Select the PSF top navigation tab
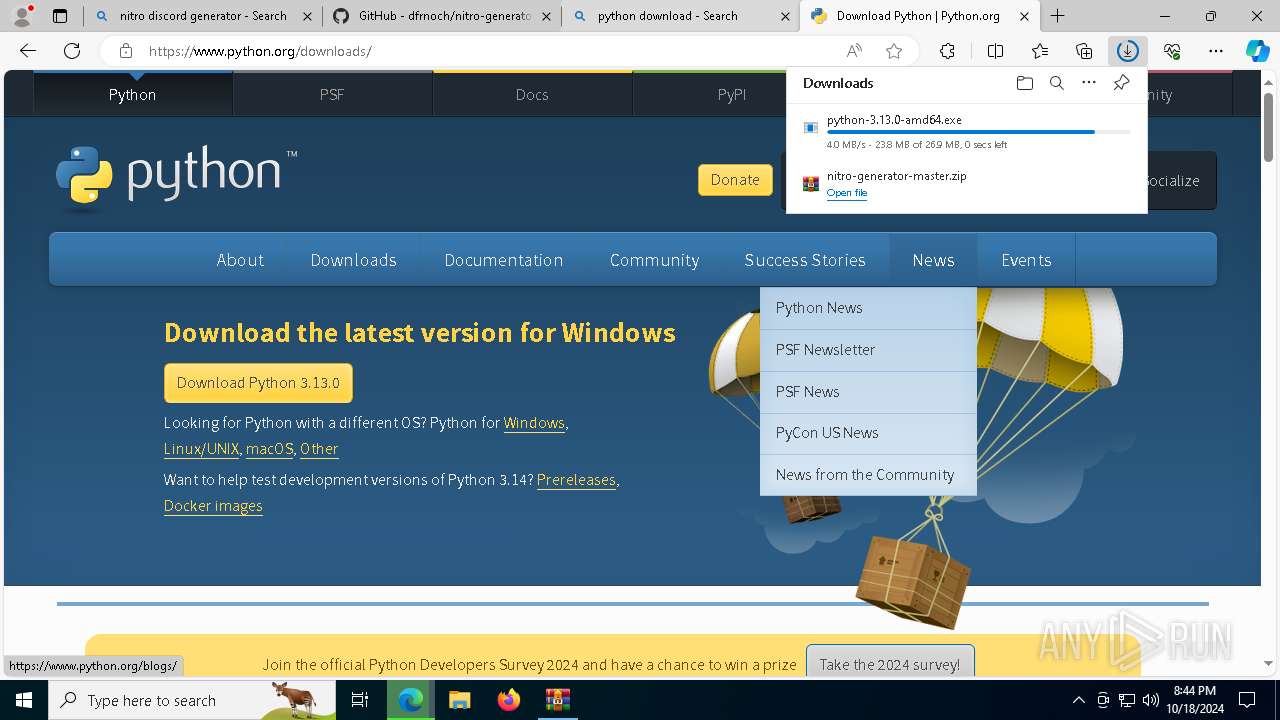The image size is (1280, 720). click(332, 94)
